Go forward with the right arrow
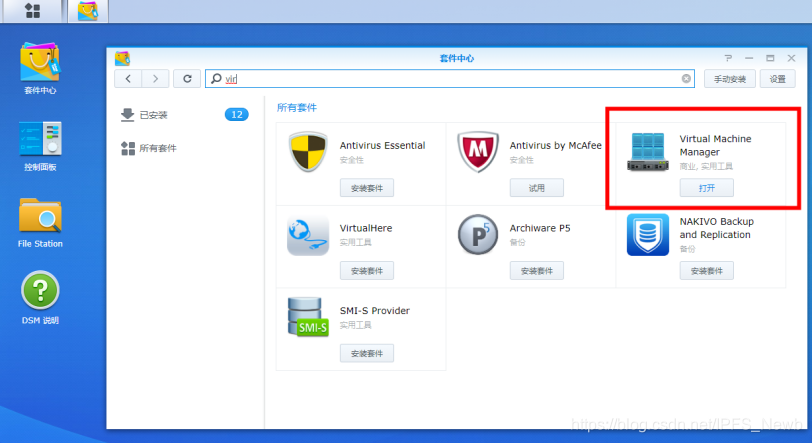The width and height of the screenshot is (812, 443). point(155,79)
